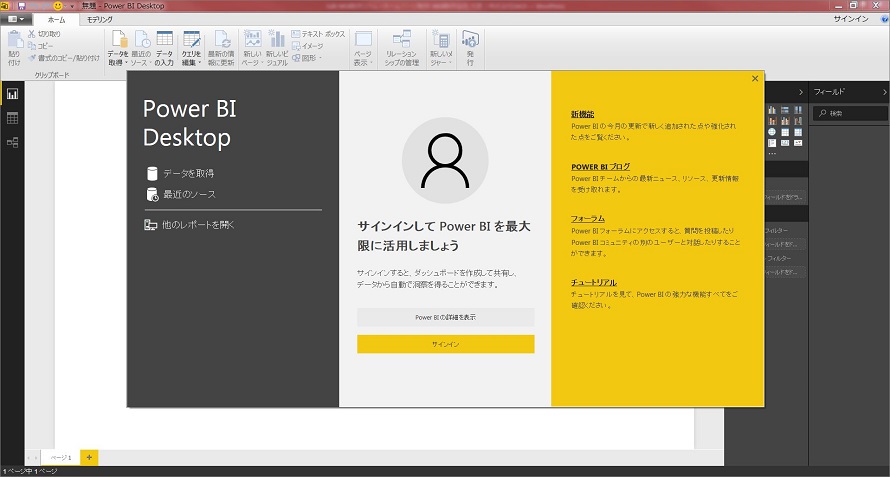Open the チュートリアル link
Image resolution: width=890 pixels, height=477 pixels.
(x=594, y=282)
